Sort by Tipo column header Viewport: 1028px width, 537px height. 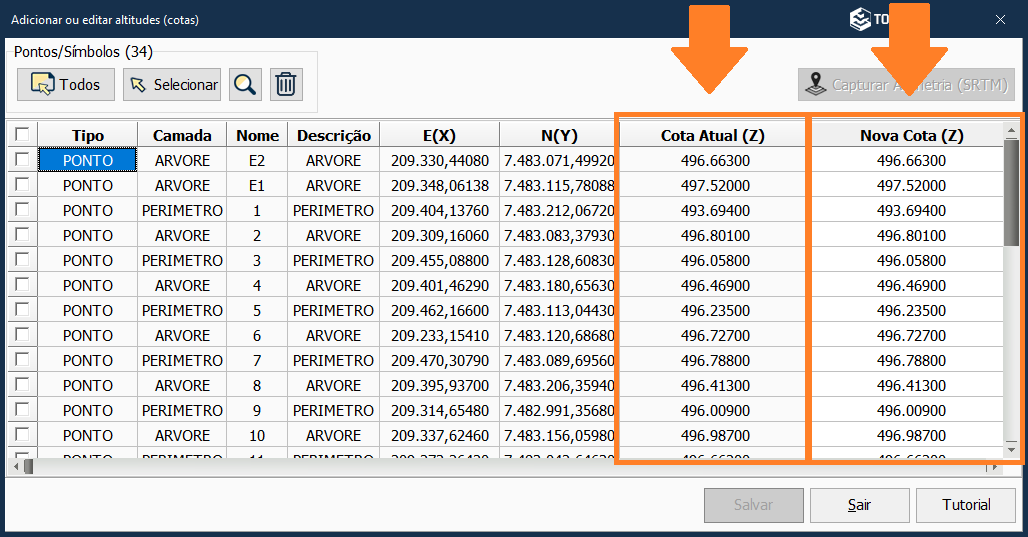pyautogui.click(x=88, y=135)
